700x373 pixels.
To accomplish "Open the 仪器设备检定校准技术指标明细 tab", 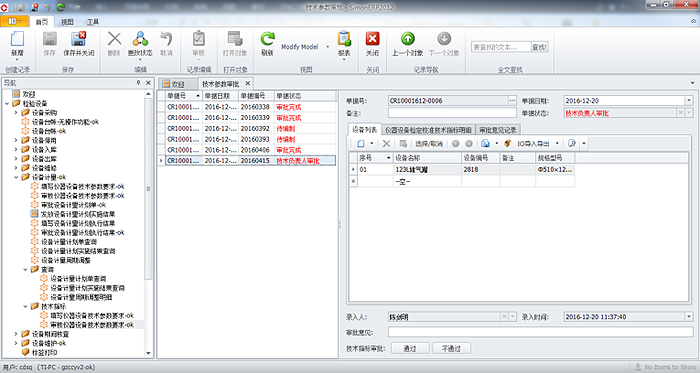I will [429, 130].
